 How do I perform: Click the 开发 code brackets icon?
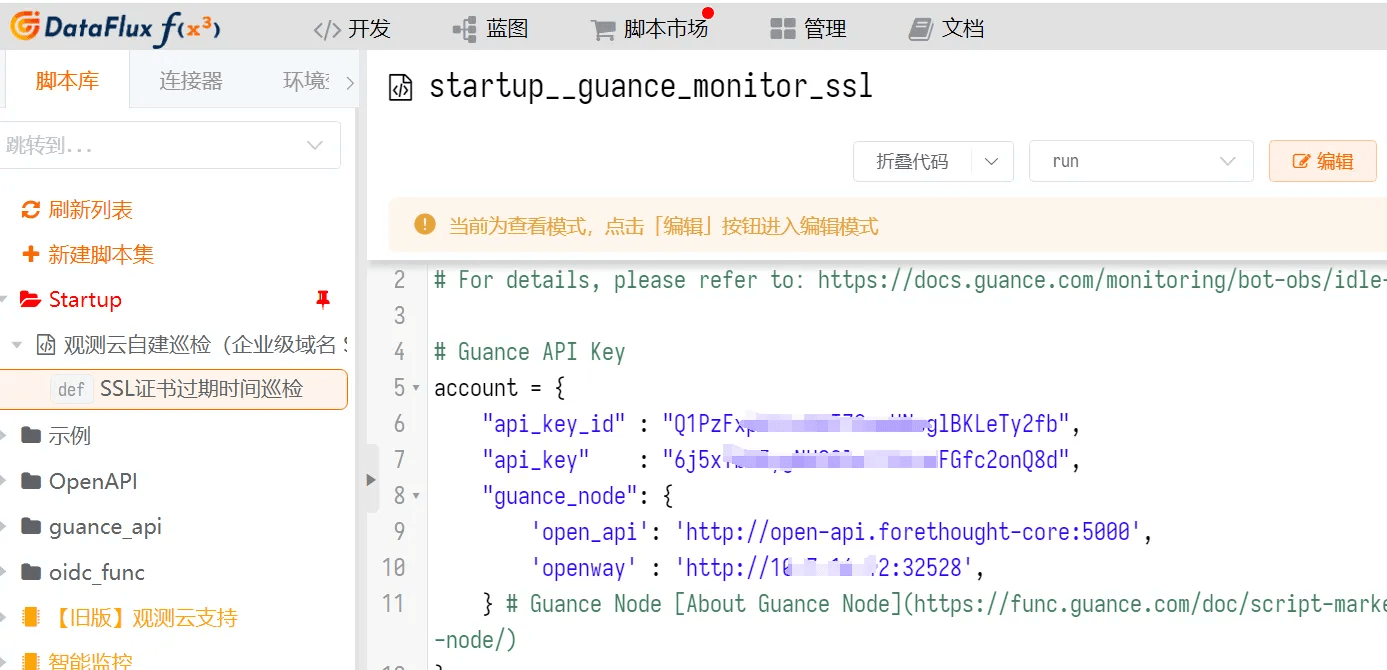point(327,30)
